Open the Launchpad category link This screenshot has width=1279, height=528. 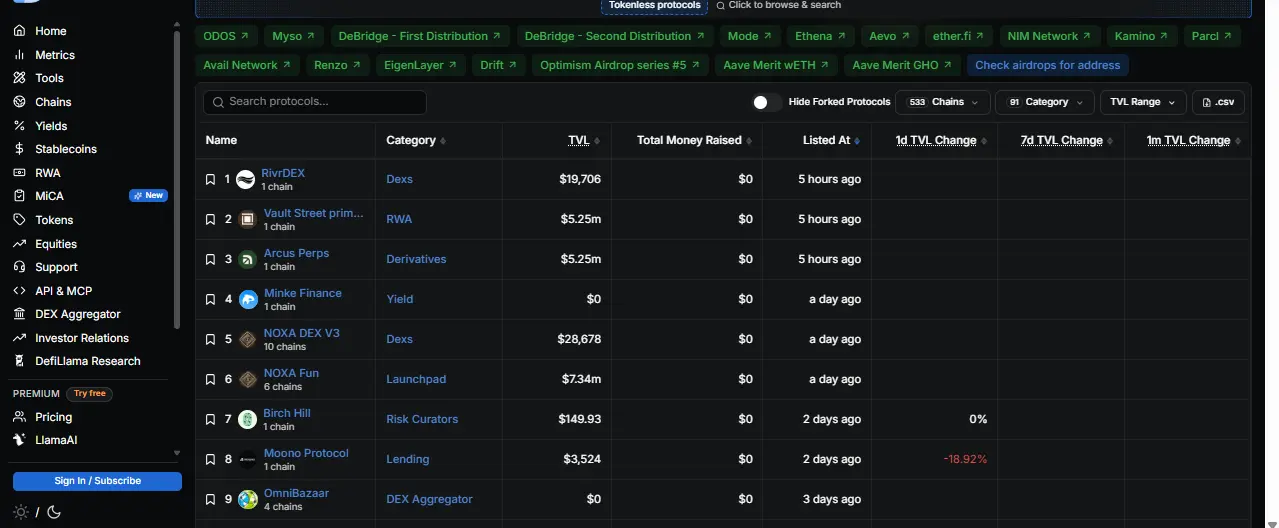tap(416, 379)
